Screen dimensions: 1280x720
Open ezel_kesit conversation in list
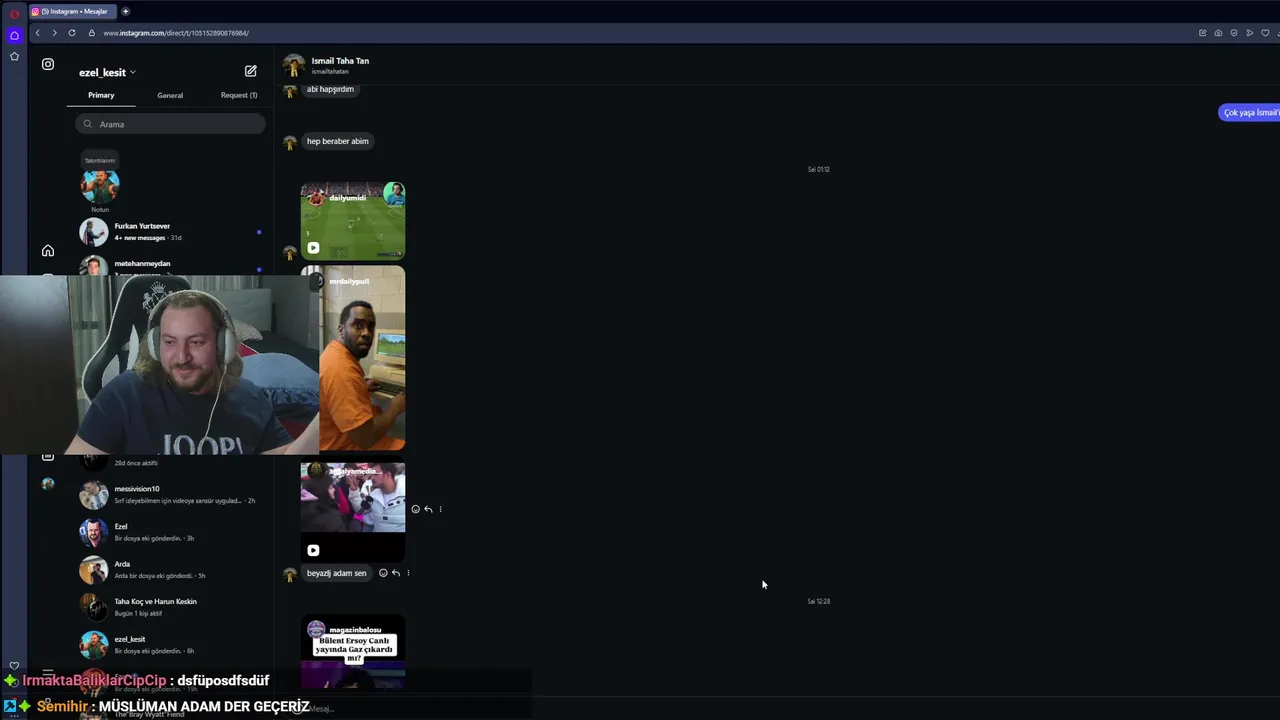point(170,645)
